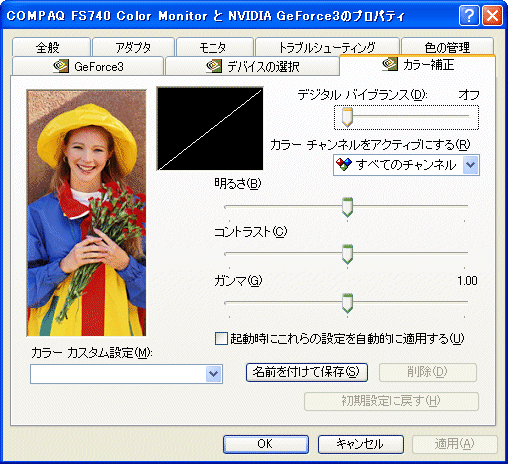This screenshot has height=464, width=508.
Task: Click the 削除 button
Action: click(428, 372)
